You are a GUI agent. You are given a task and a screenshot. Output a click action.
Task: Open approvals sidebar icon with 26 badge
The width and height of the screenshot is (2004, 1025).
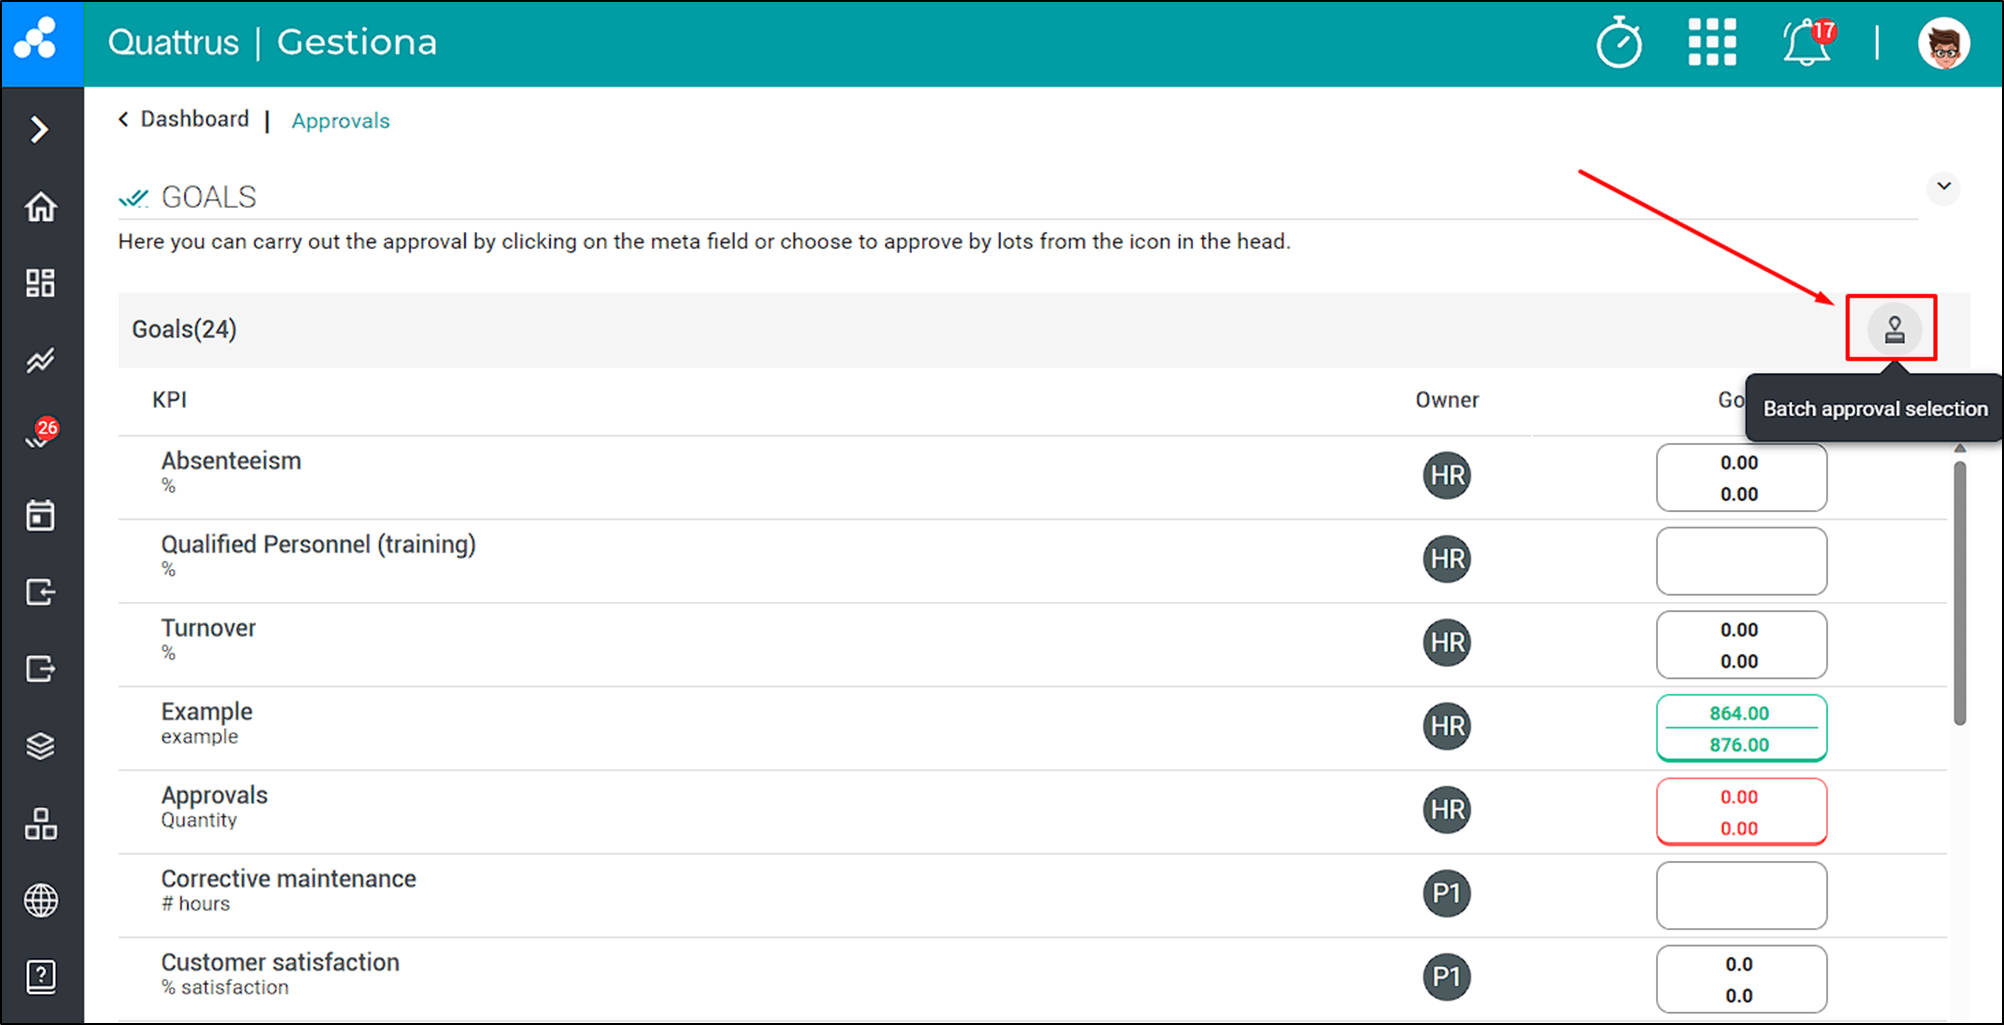(41, 435)
